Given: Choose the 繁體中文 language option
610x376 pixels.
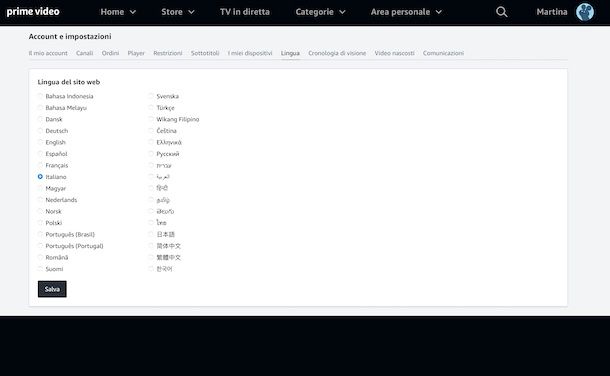Looking at the screenshot, I should click(x=151, y=257).
